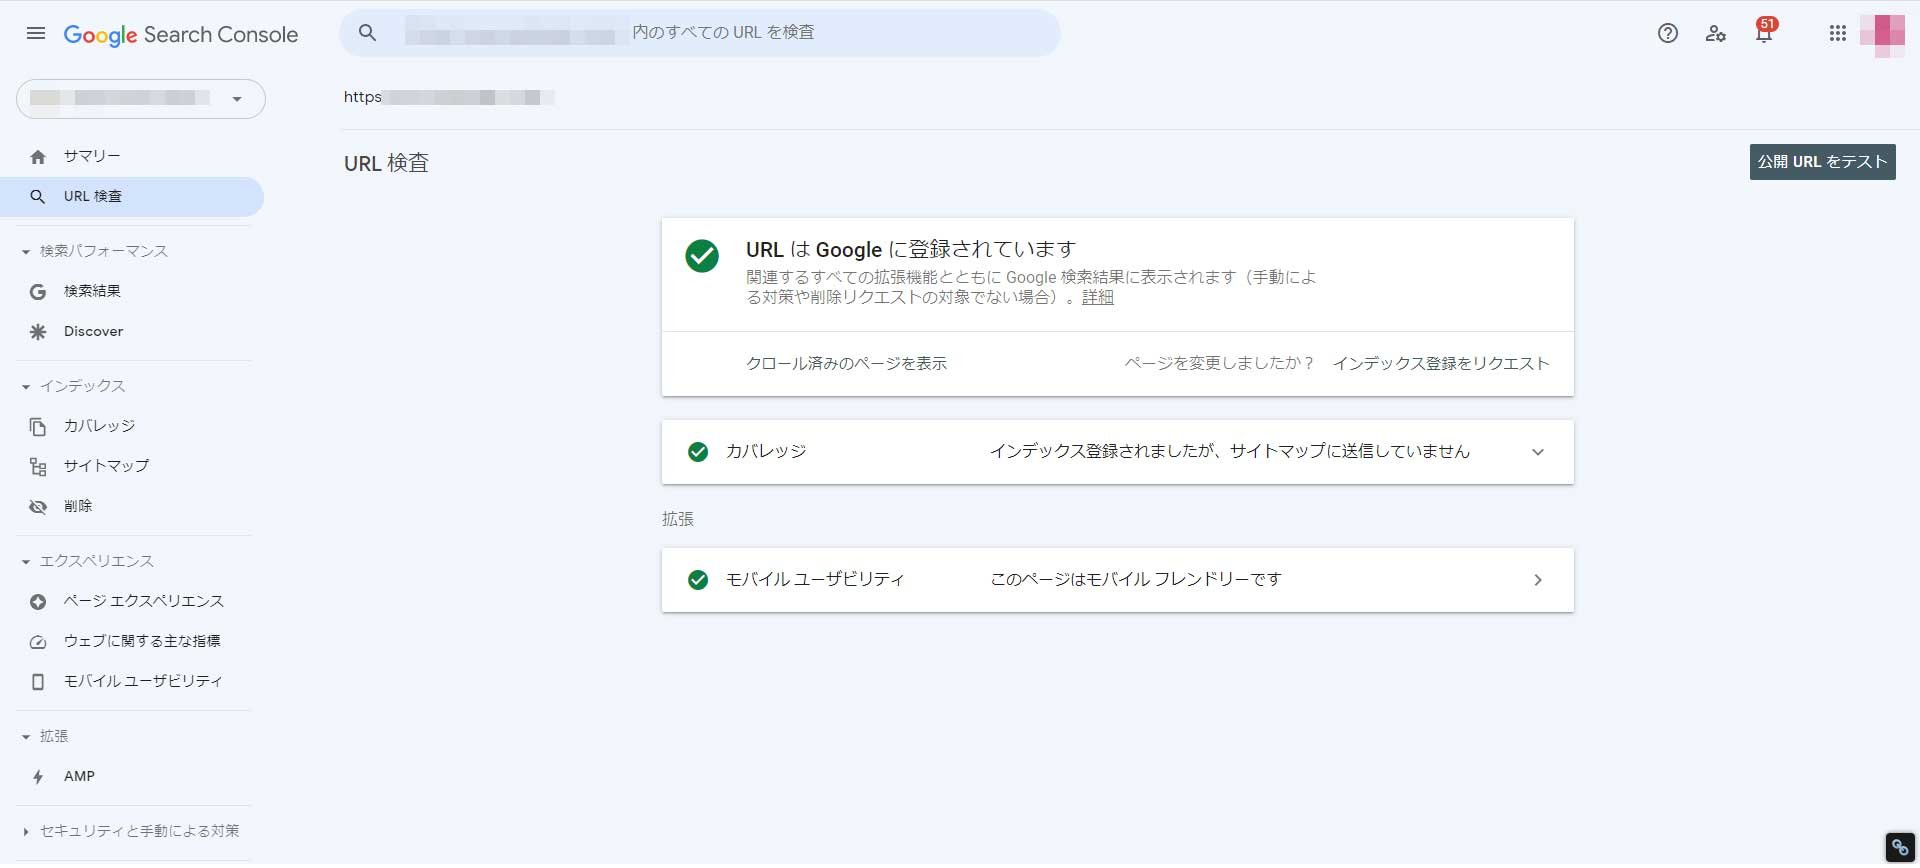Open notifications bell with 51 badge
The height and width of the screenshot is (868, 1920).
[1765, 31]
